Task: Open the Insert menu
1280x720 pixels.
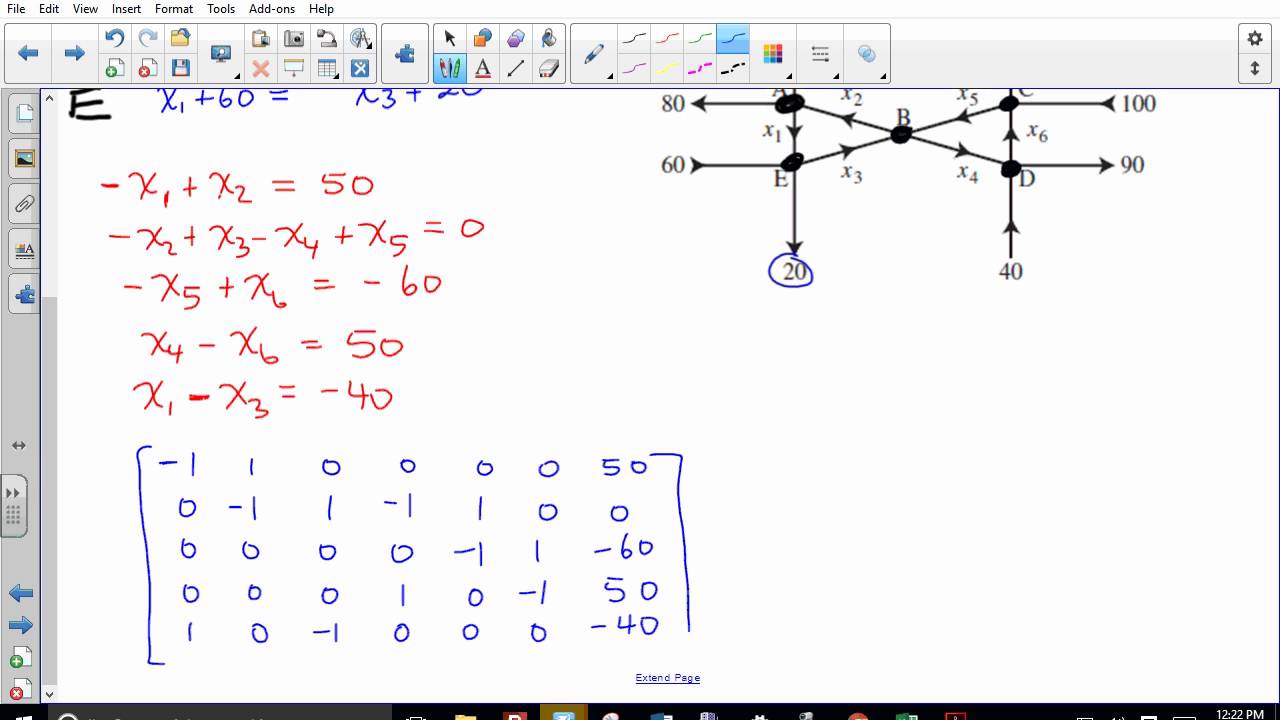Action: coord(126,8)
